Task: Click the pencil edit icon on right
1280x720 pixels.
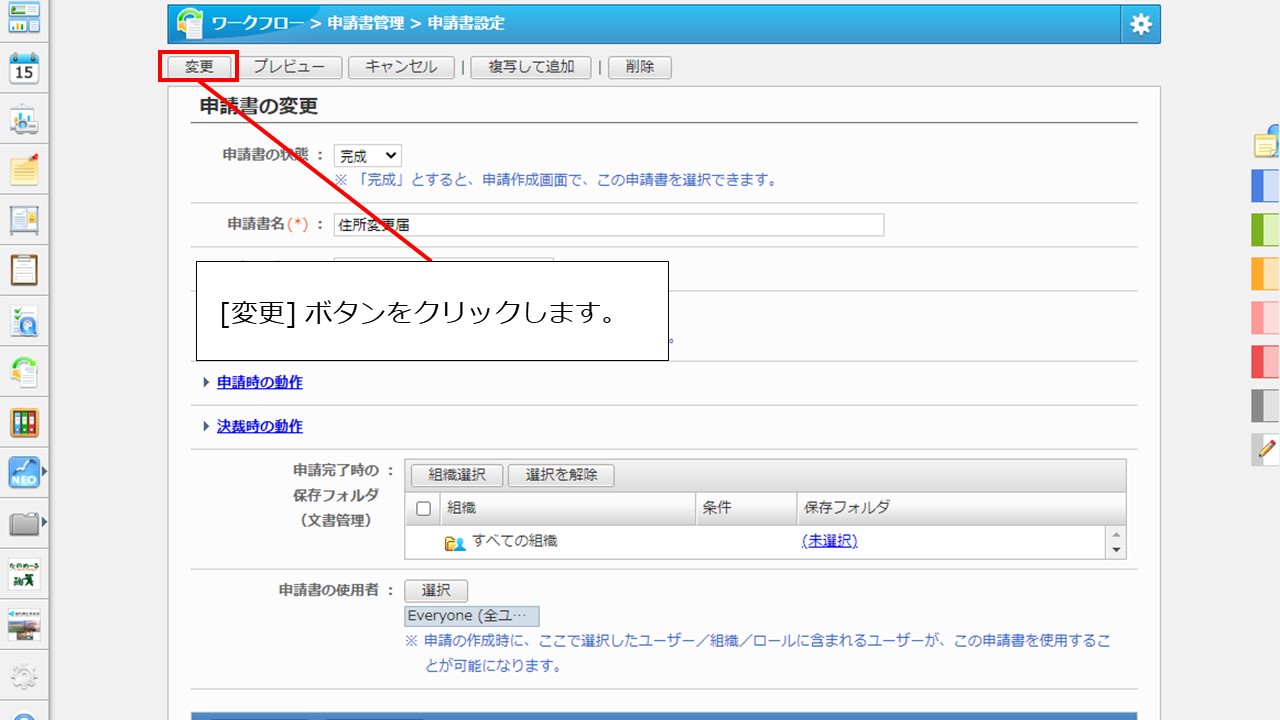Action: (1266, 449)
